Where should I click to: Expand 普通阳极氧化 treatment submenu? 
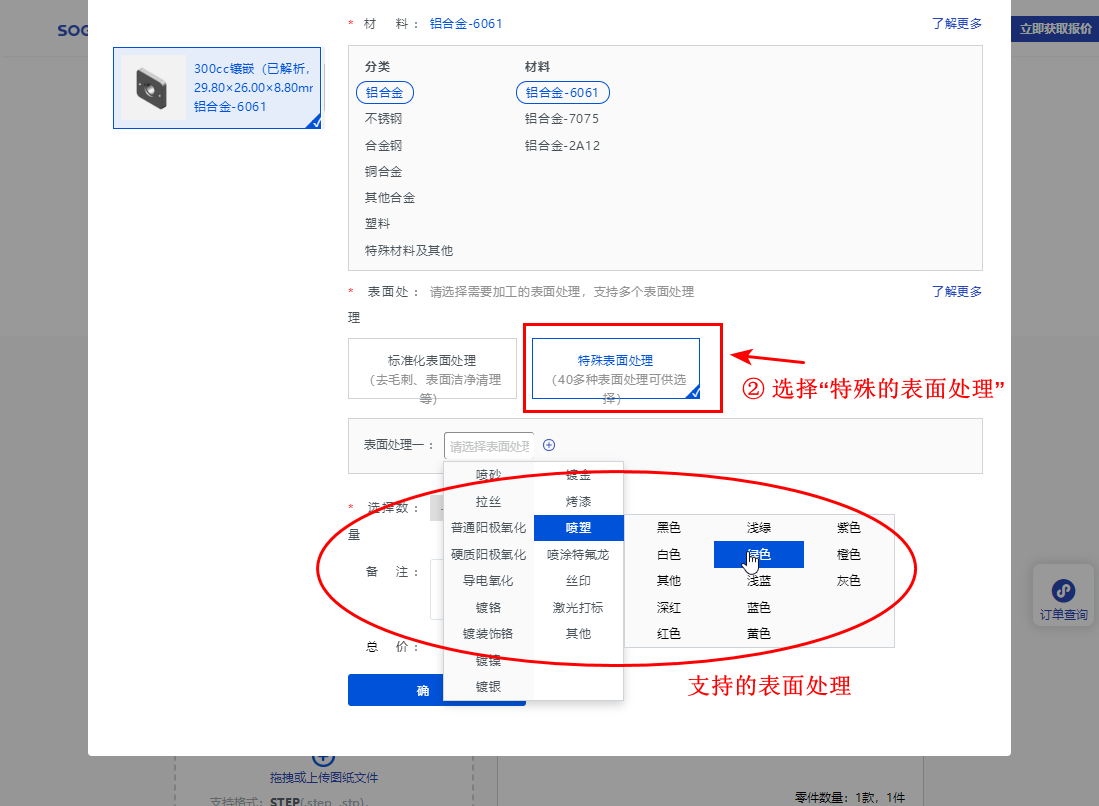488,527
